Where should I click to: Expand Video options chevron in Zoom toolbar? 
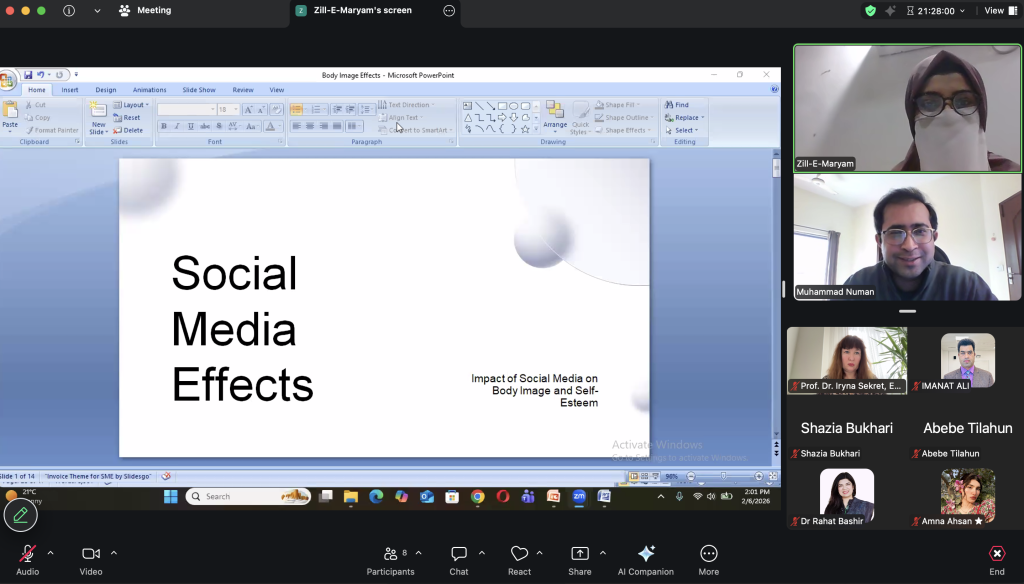coord(114,553)
